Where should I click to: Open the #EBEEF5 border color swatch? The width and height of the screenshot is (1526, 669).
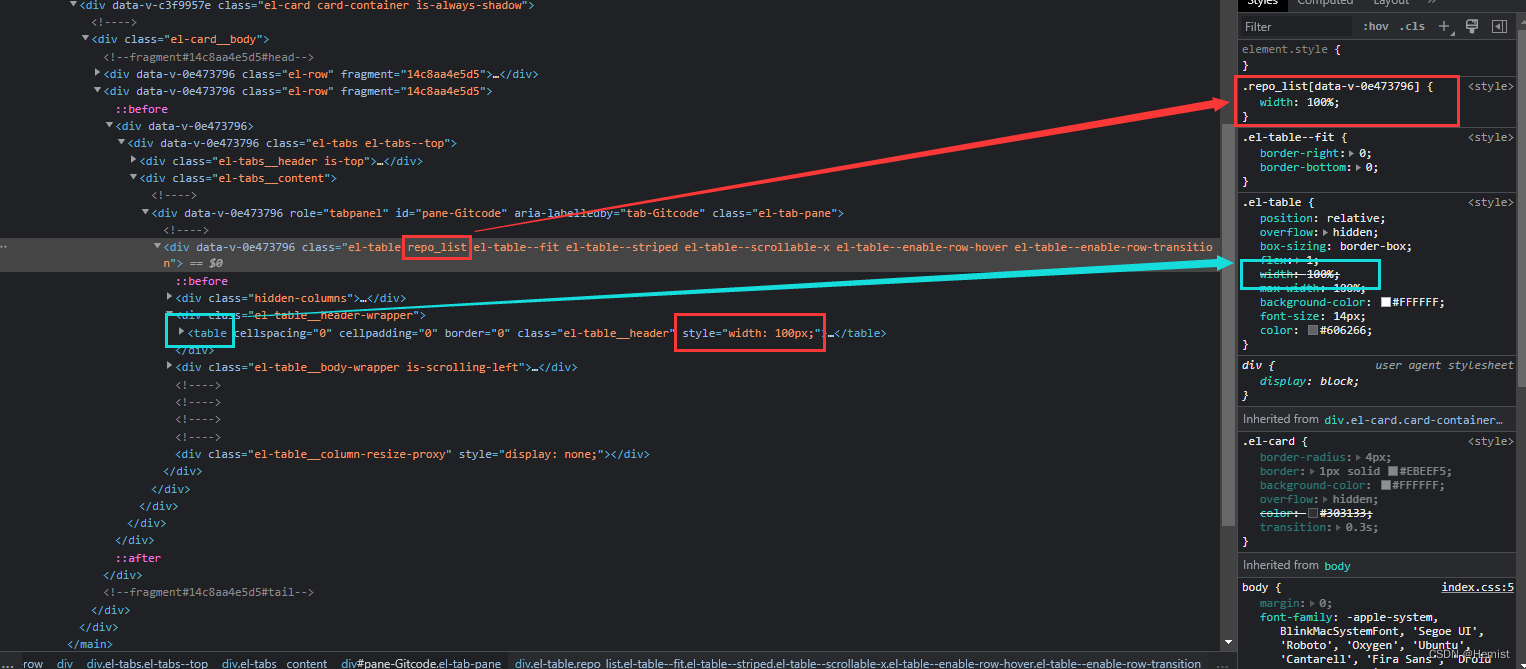tap(1393, 471)
